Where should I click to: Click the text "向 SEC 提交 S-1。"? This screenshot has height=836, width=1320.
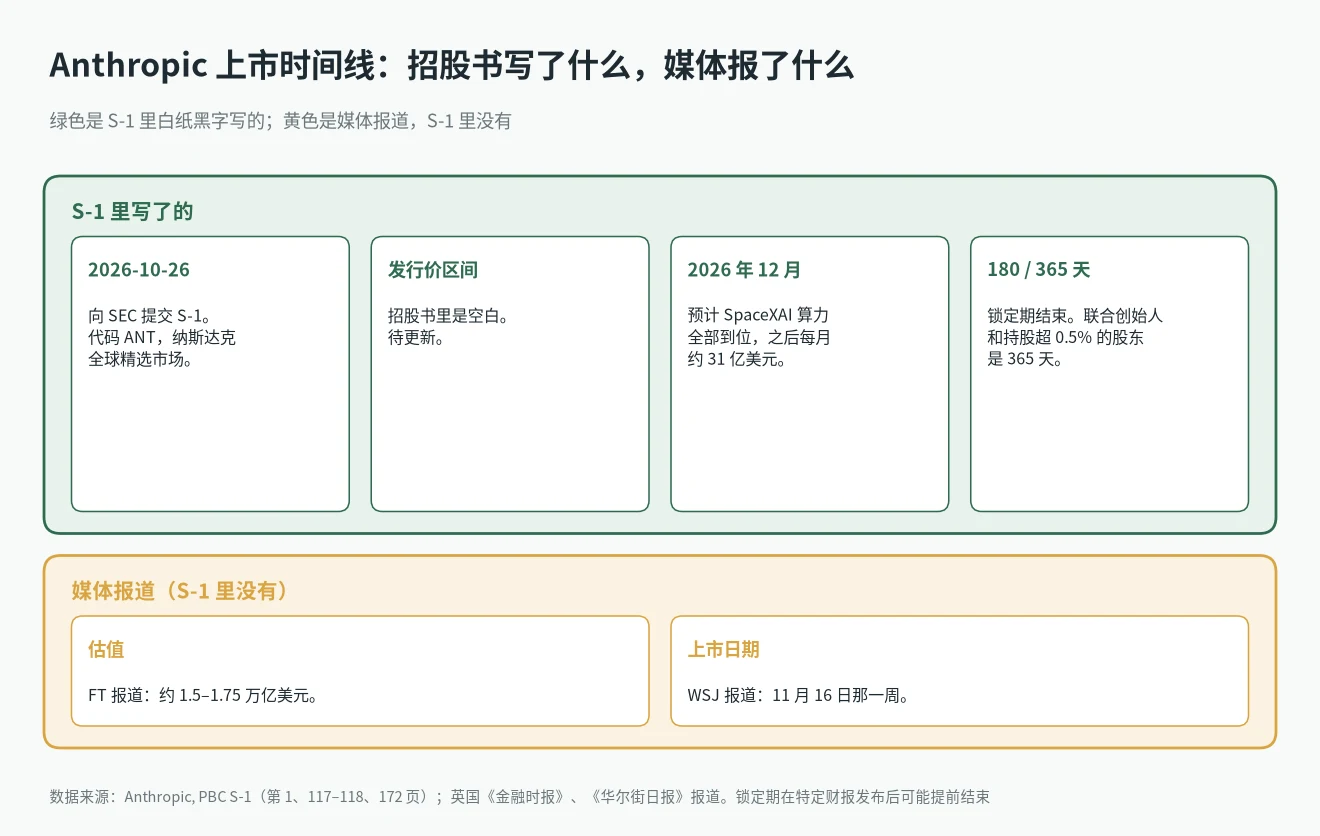(x=149, y=316)
